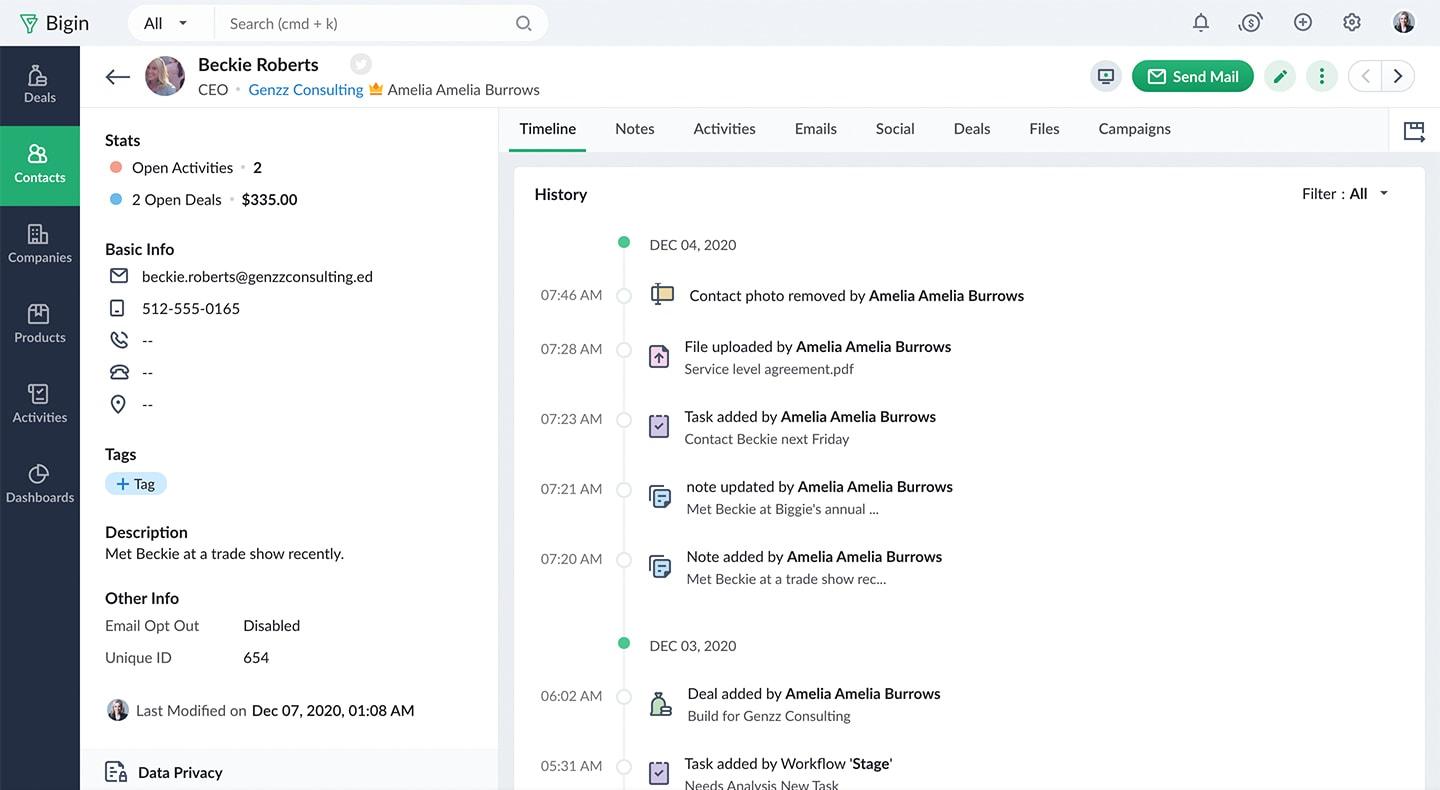Open Dashboards in the sidebar
The image size is (1440, 790).
[39, 485]
